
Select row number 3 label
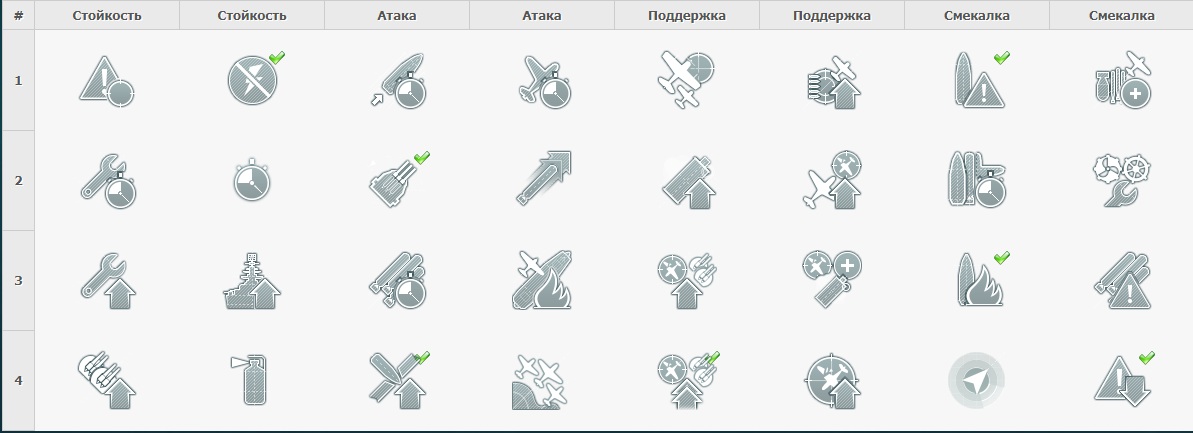(17, 280)
